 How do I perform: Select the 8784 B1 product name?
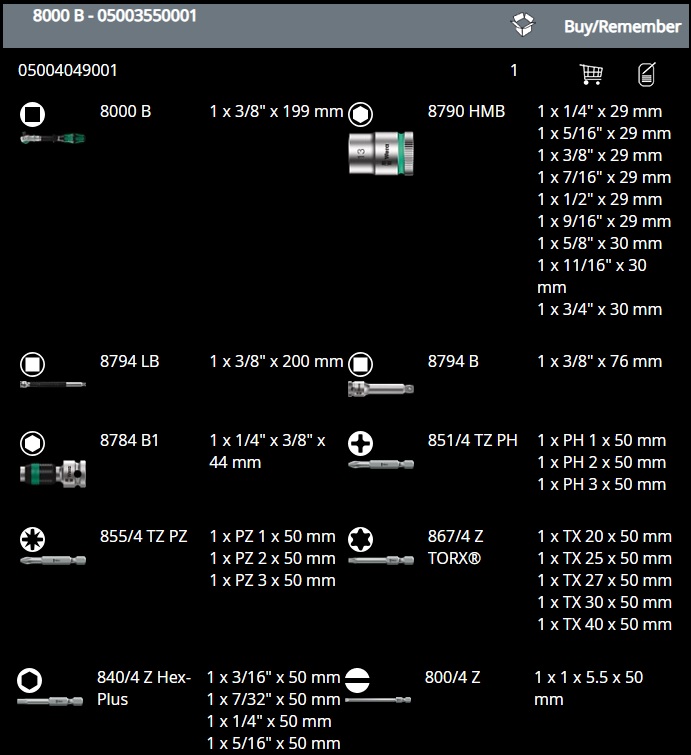tap(129, 440)
